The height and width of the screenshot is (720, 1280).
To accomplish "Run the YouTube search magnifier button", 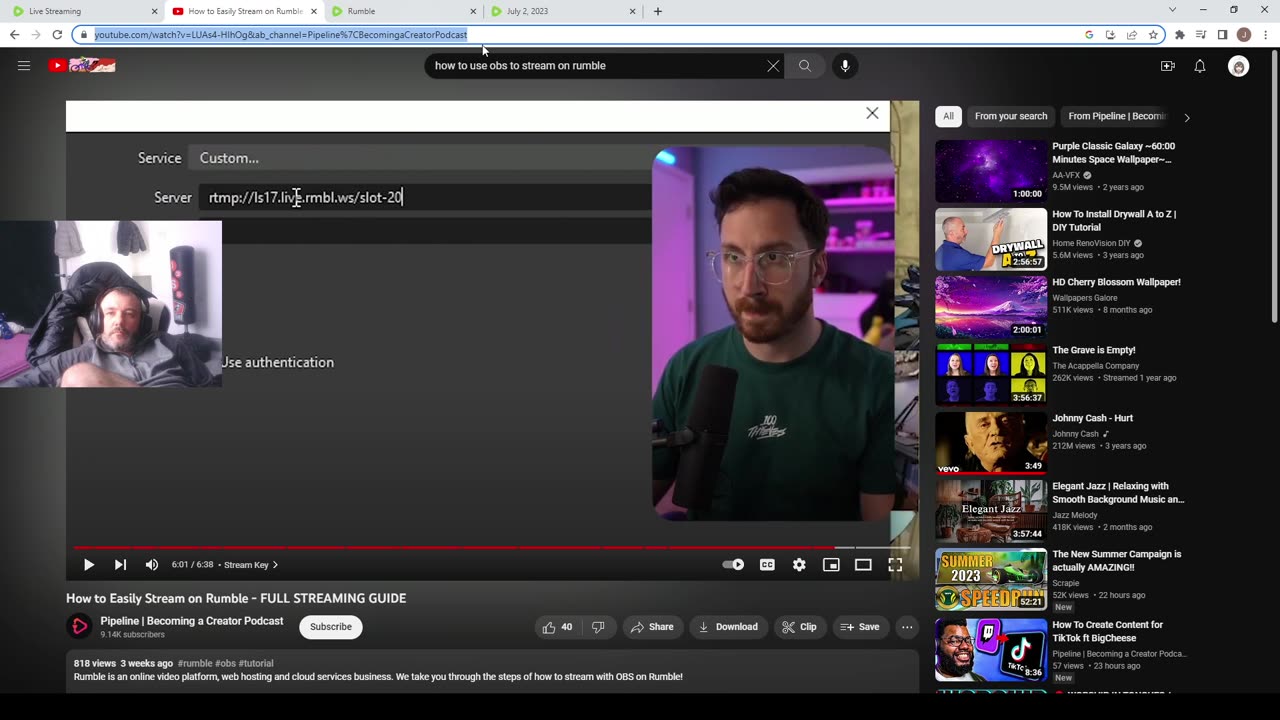I will point(805,66).
